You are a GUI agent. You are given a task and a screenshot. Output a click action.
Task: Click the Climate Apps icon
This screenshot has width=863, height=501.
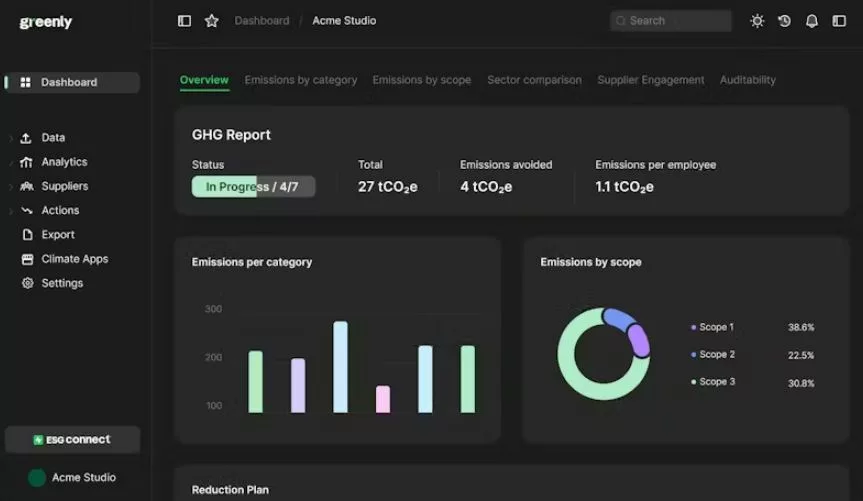28,259
